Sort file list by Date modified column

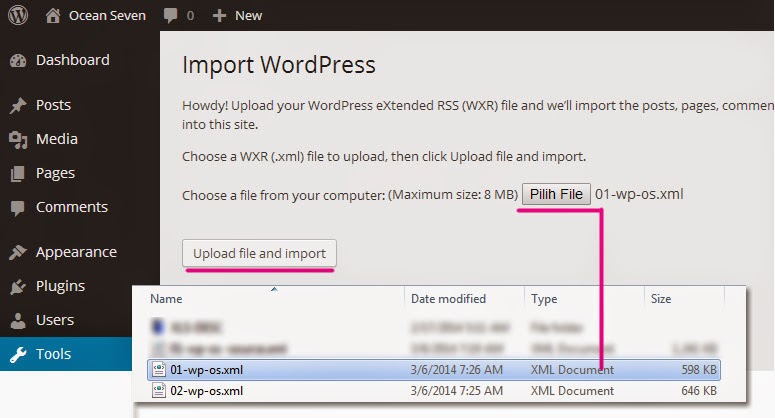coord(448,299)
